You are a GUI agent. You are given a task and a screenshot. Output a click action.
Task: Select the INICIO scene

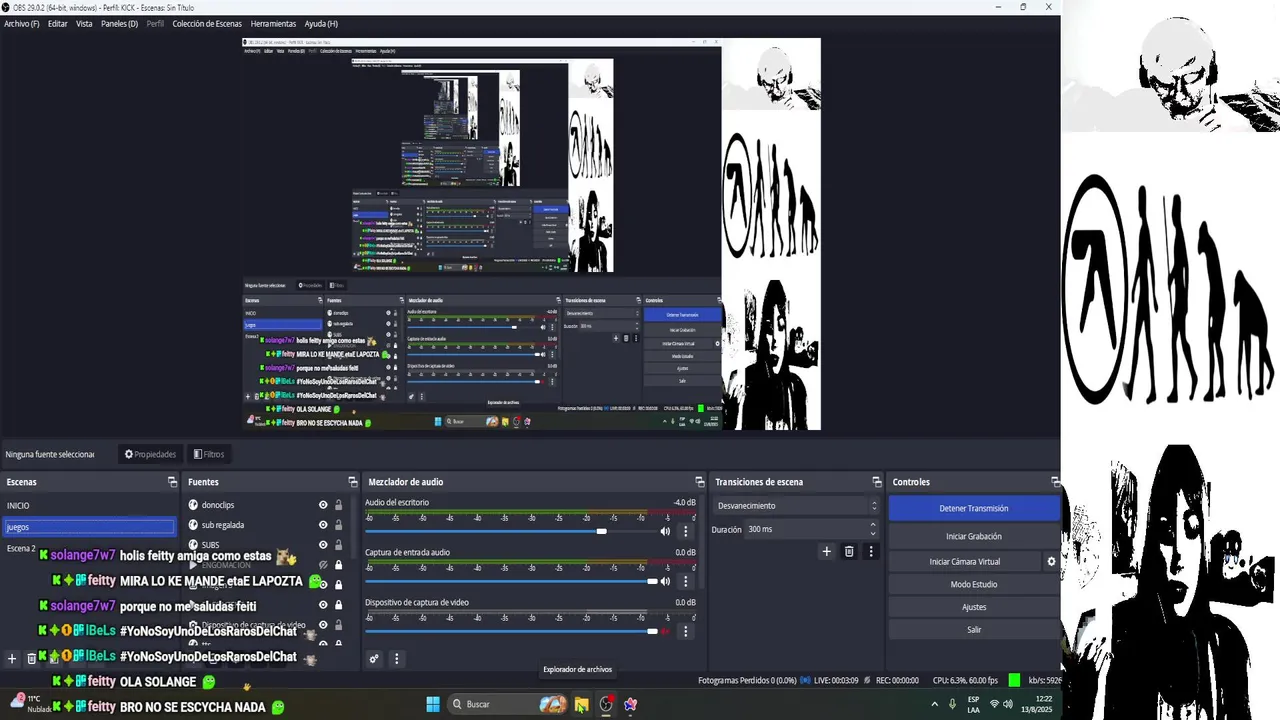click(90, 506)
